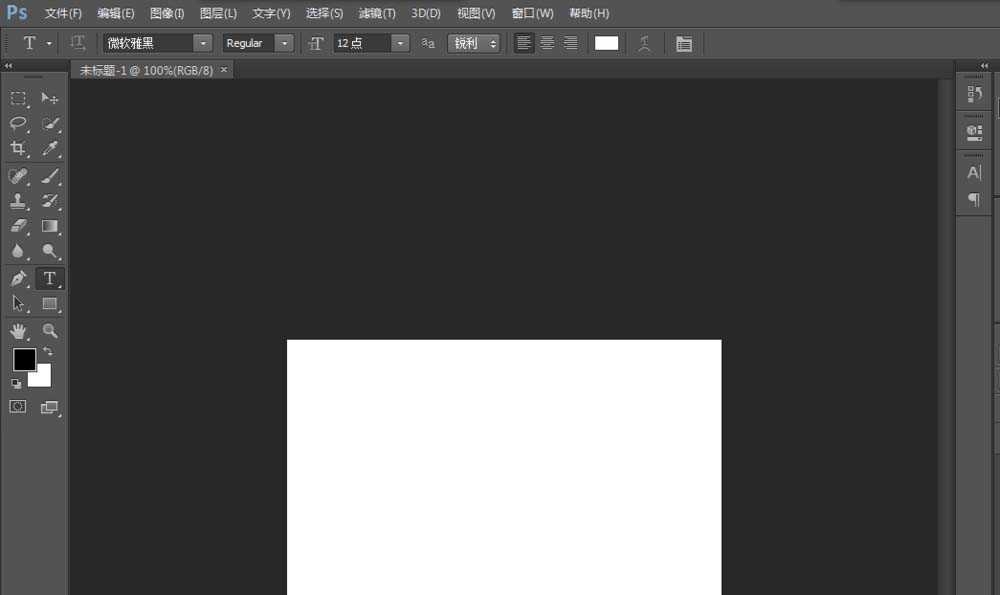Click the white text color swatch

606,43
